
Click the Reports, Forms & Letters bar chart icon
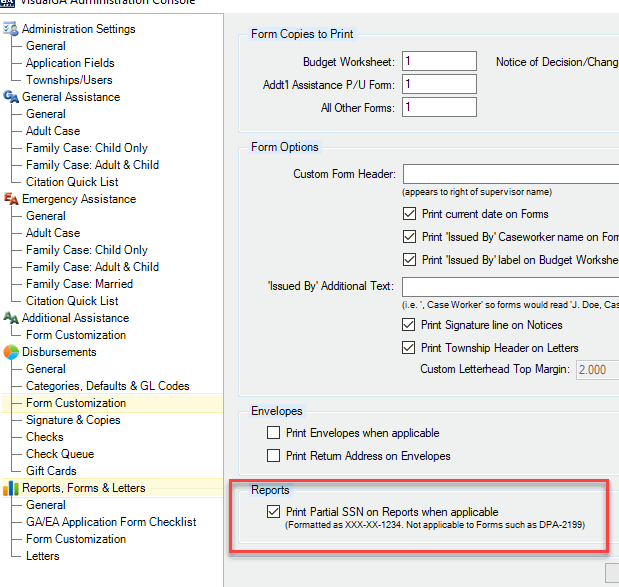(x=11, y=488)
